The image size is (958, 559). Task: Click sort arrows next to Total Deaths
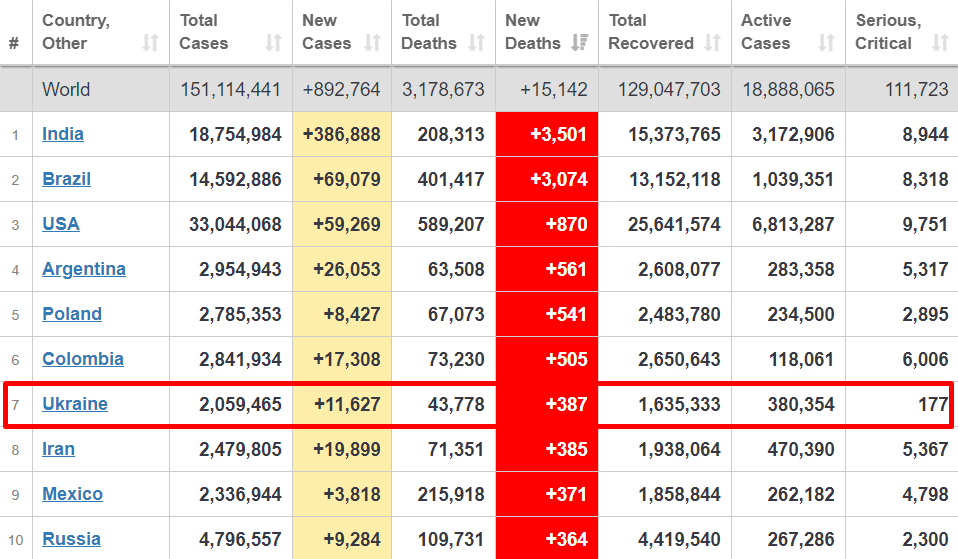[x=477, y=43]
